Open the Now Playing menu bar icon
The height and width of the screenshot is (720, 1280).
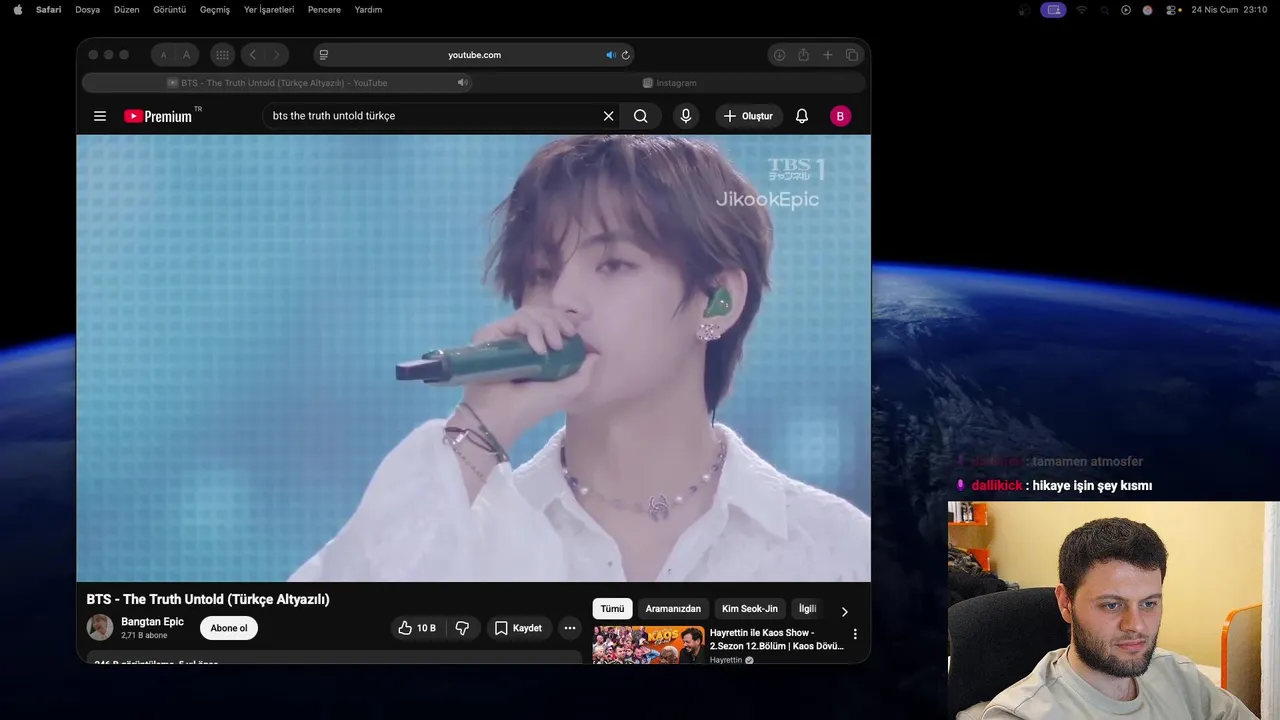pyautogui.click(x=1126, y=10)
